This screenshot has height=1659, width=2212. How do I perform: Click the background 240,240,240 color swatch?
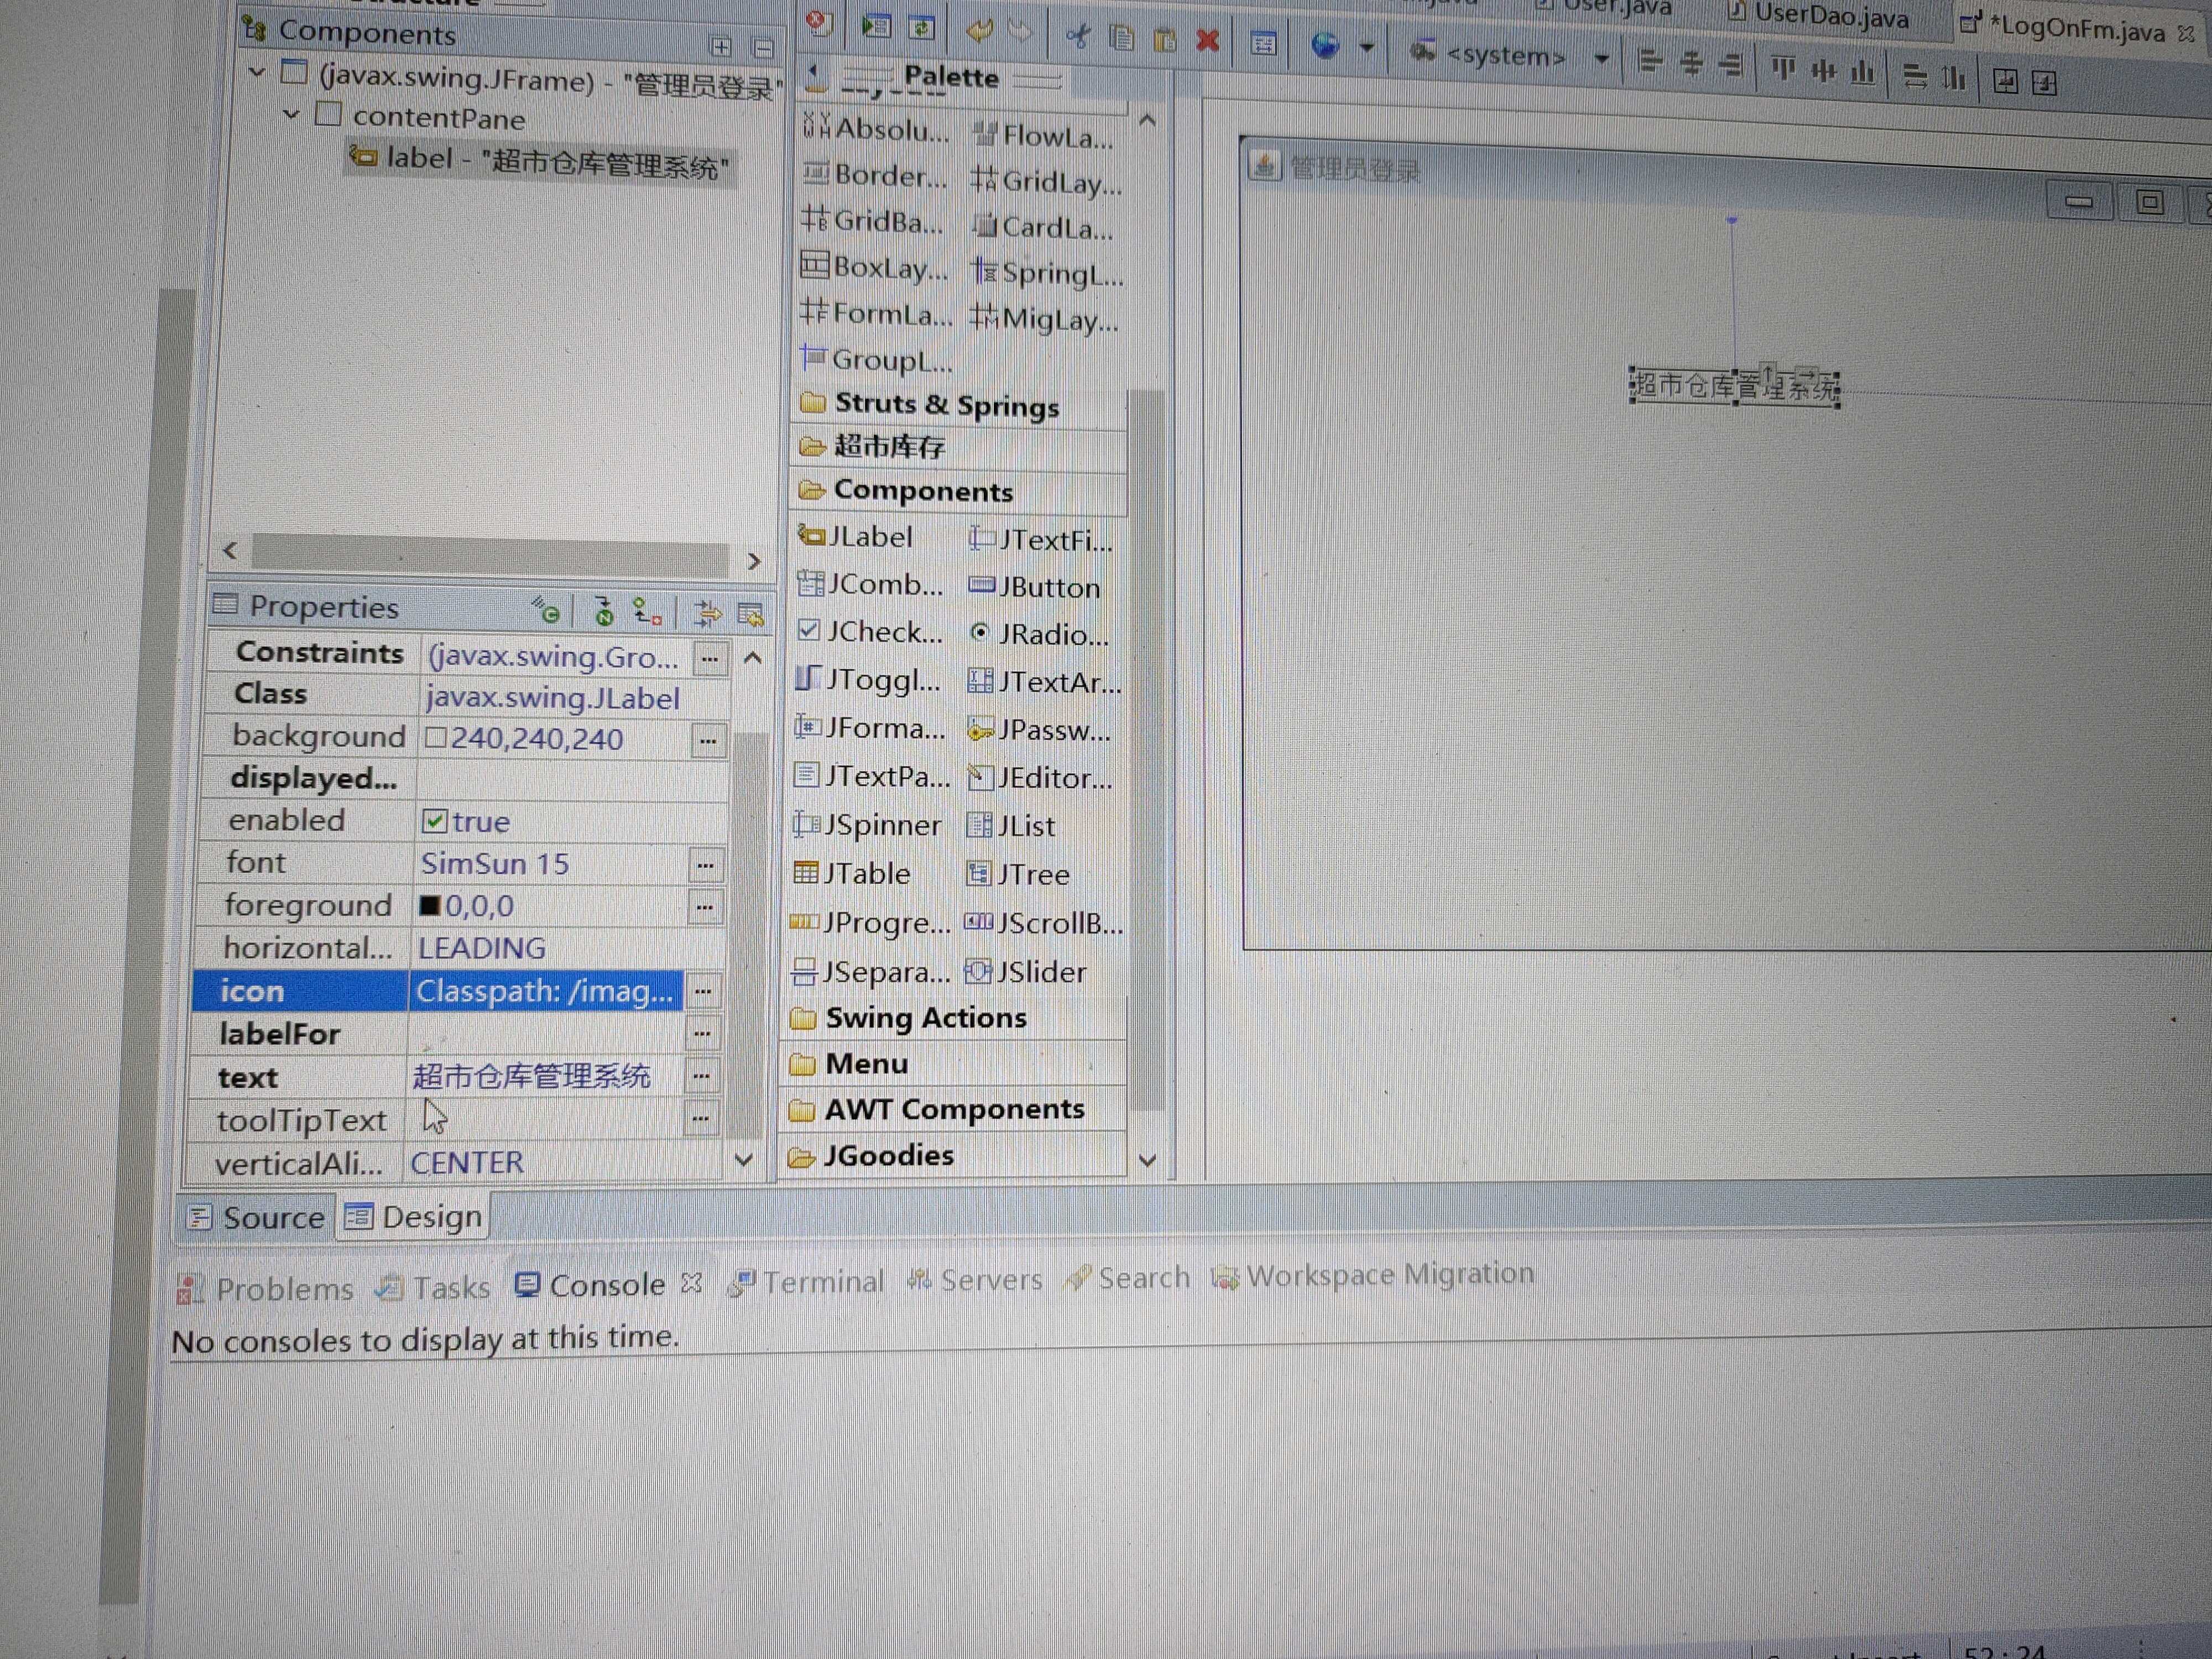[x=435, y=738]
